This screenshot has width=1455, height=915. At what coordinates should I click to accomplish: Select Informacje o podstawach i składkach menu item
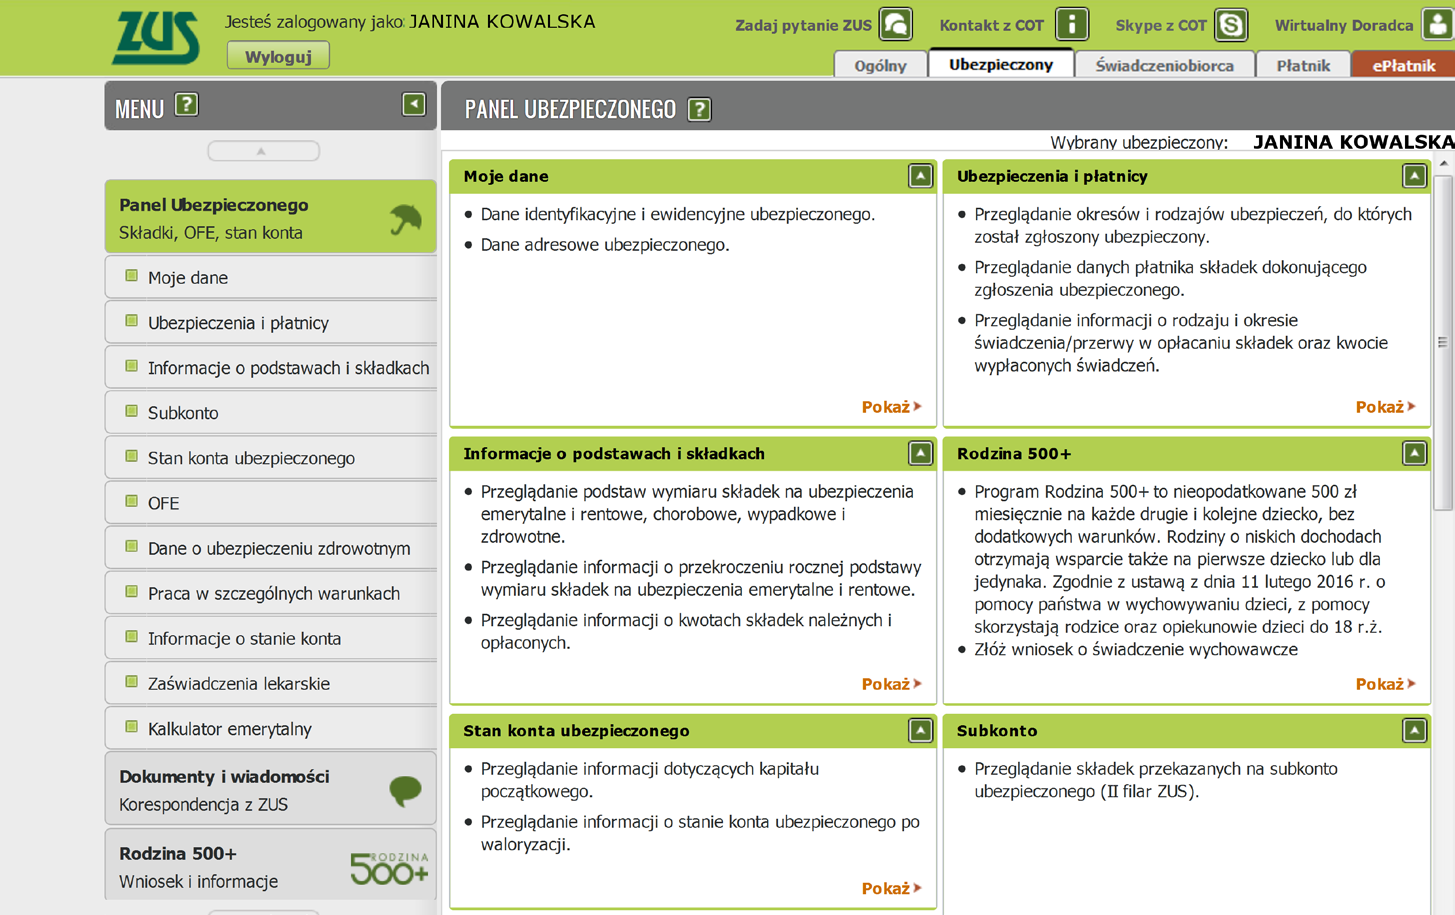pos(270,367)
